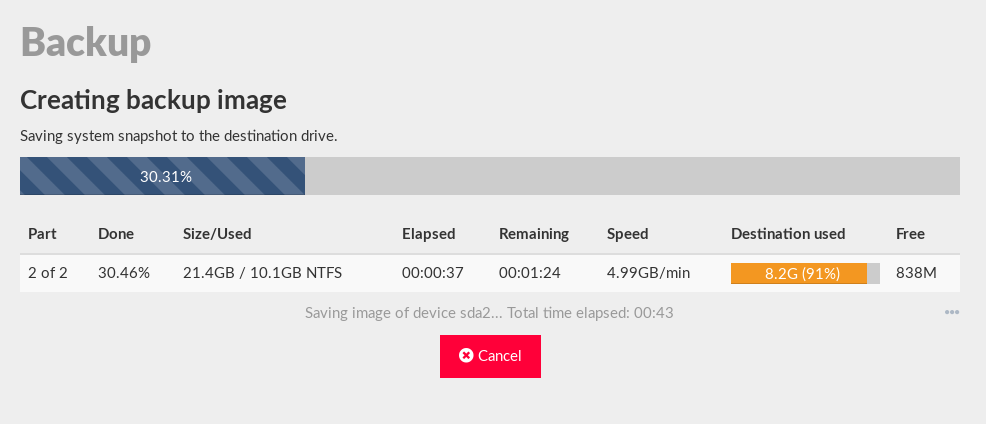Click the 21.4GB / 10.1GB NTFS cell
The image size is (986, 424).
pos(261,273)
